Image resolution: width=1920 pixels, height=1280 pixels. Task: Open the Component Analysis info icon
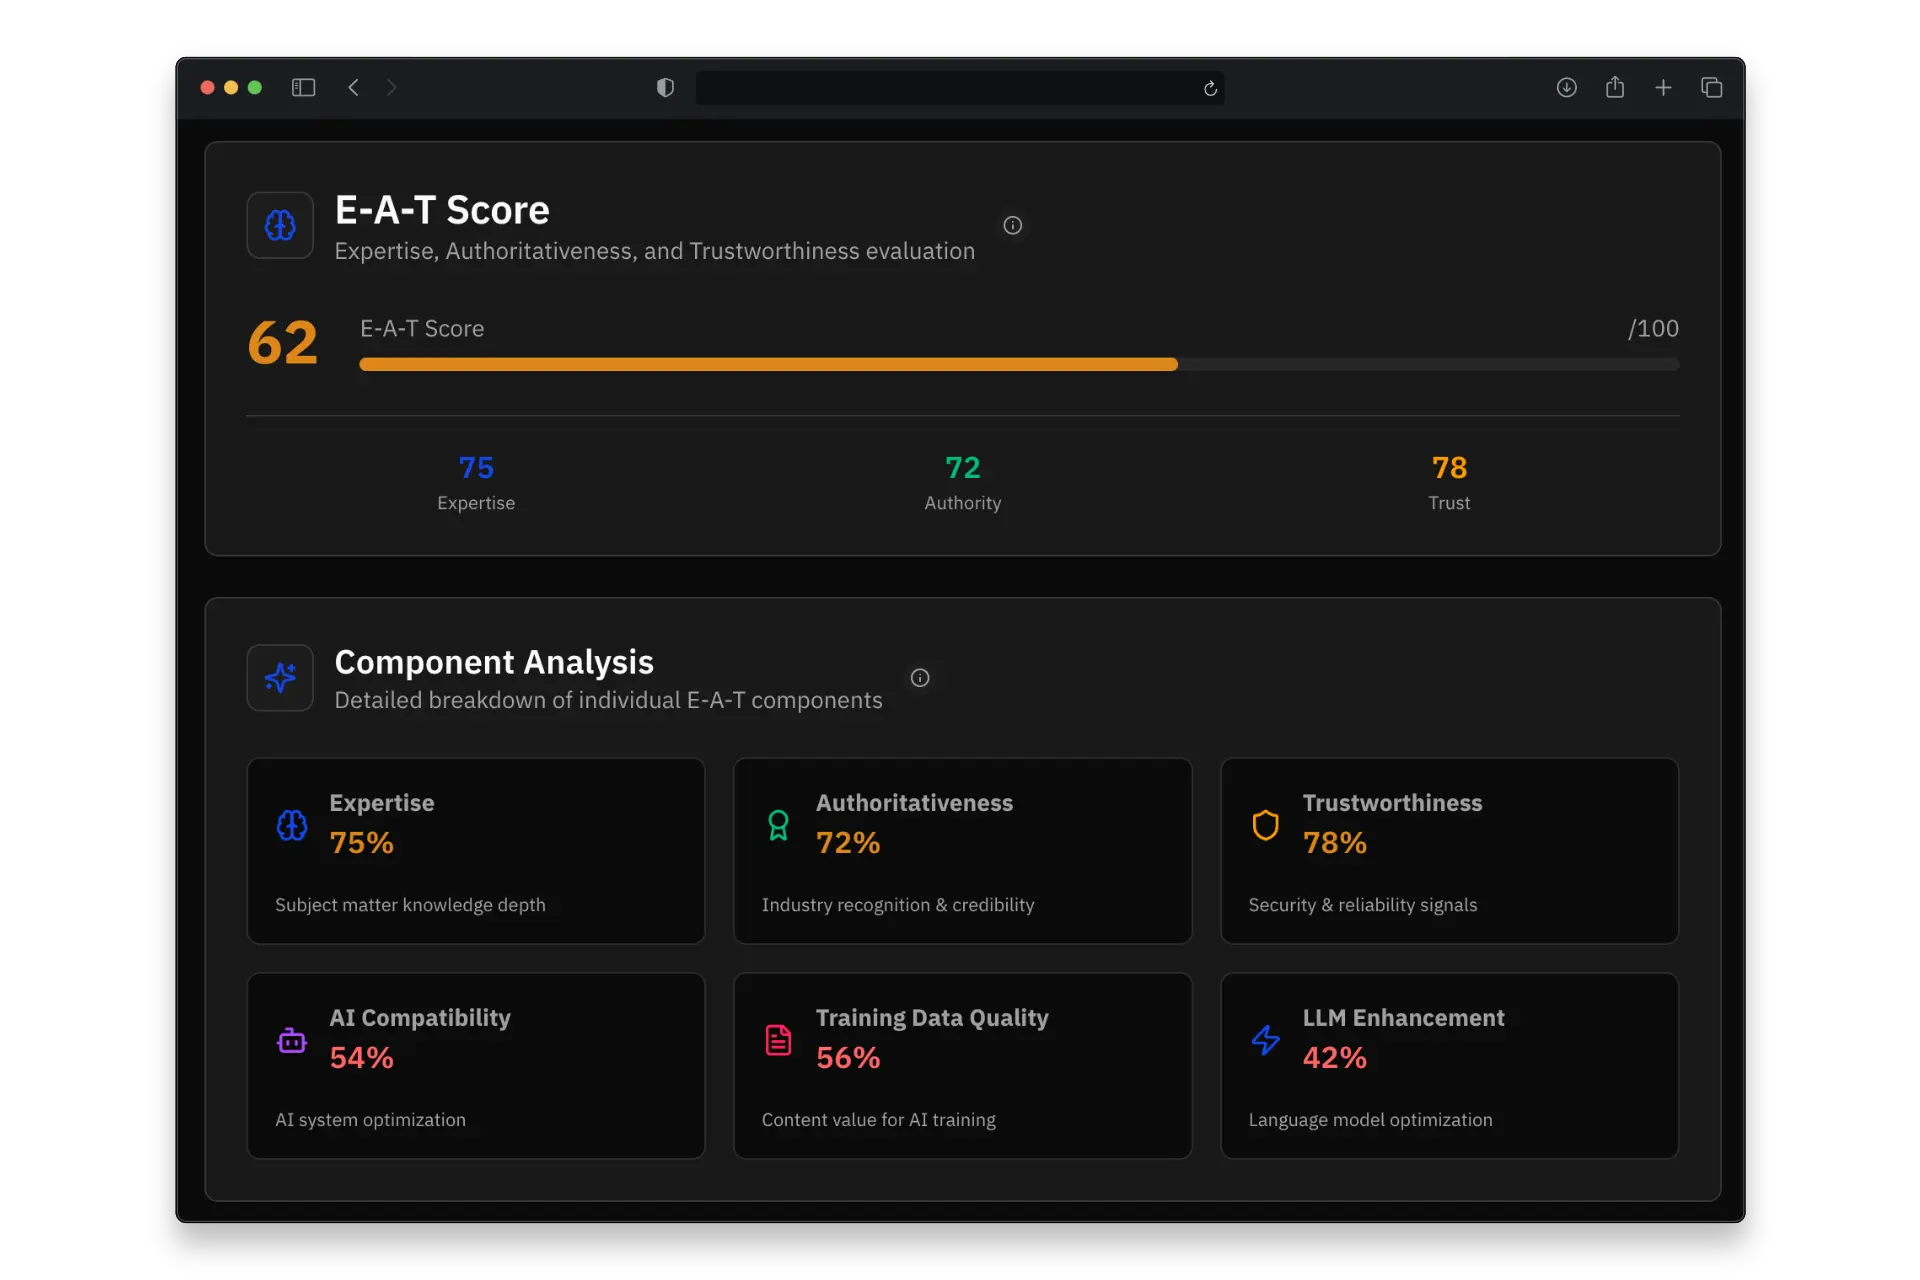coord(920,678)
